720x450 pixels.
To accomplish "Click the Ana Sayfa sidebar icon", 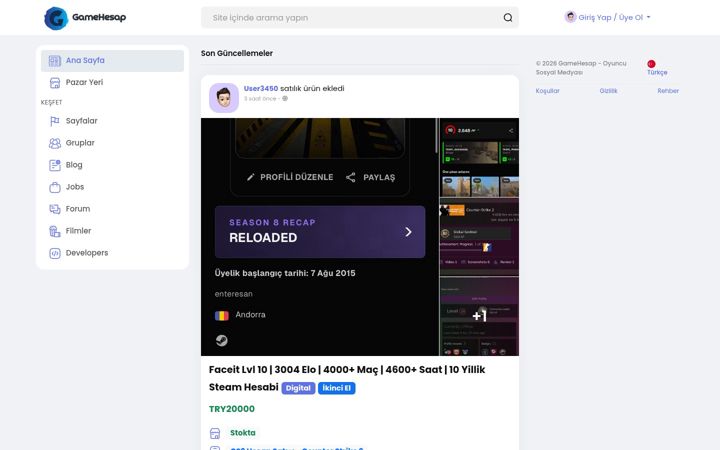I will click(x=55, y=61).
